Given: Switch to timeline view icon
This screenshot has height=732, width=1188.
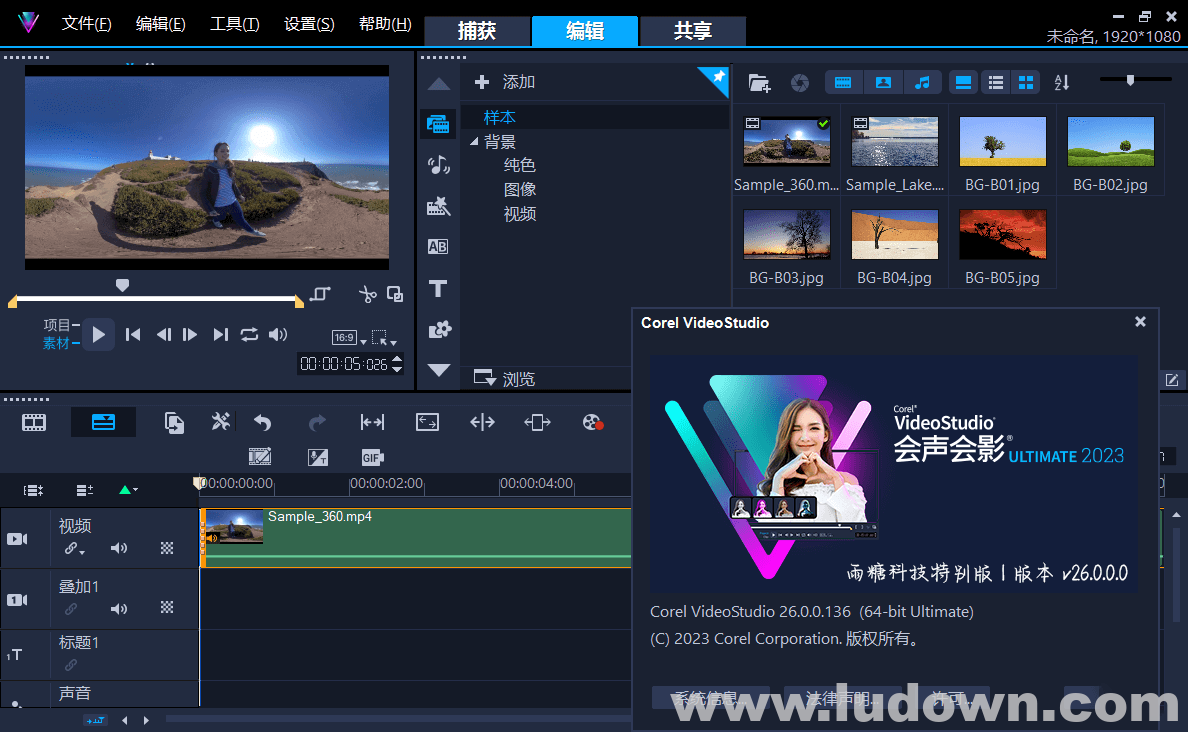Looking at the screenshot, I should [x=103, y=422].
